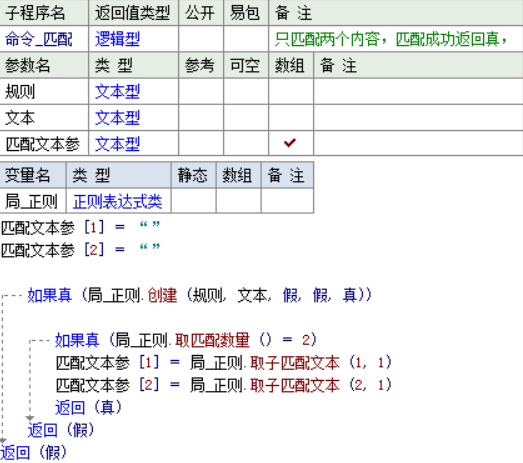Click the 返回 (真) statement
The height and width of the screenshot is (463, 523).
[89, 408]
